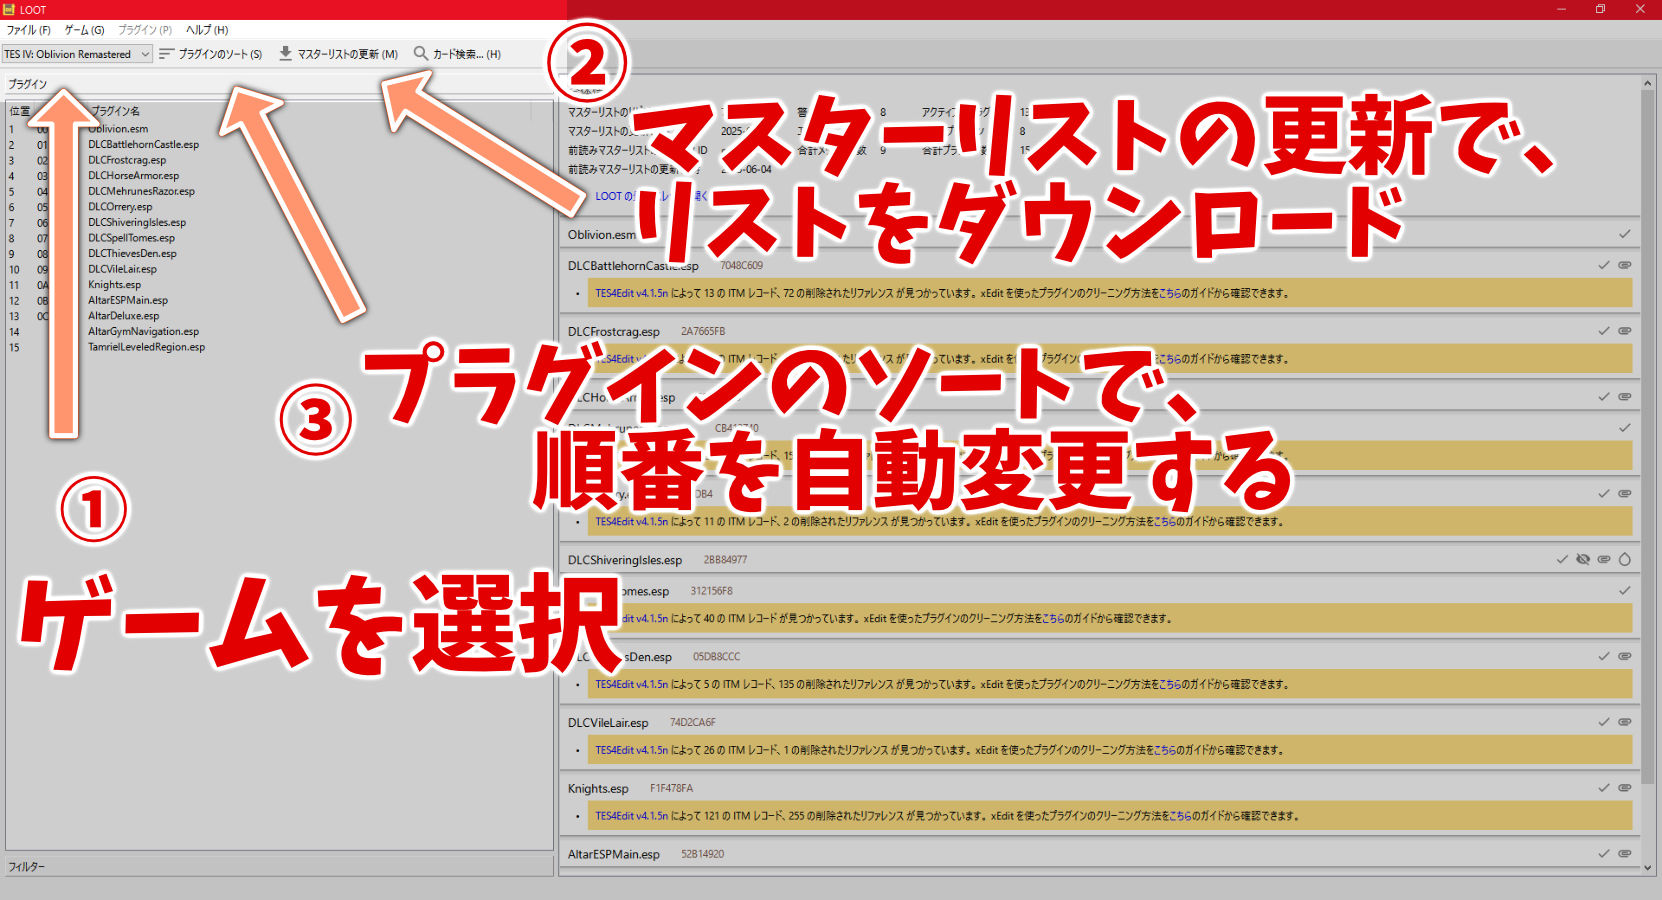Select DLCShiveringIsles.esp in the plugin list

click(x=137, y=222)
